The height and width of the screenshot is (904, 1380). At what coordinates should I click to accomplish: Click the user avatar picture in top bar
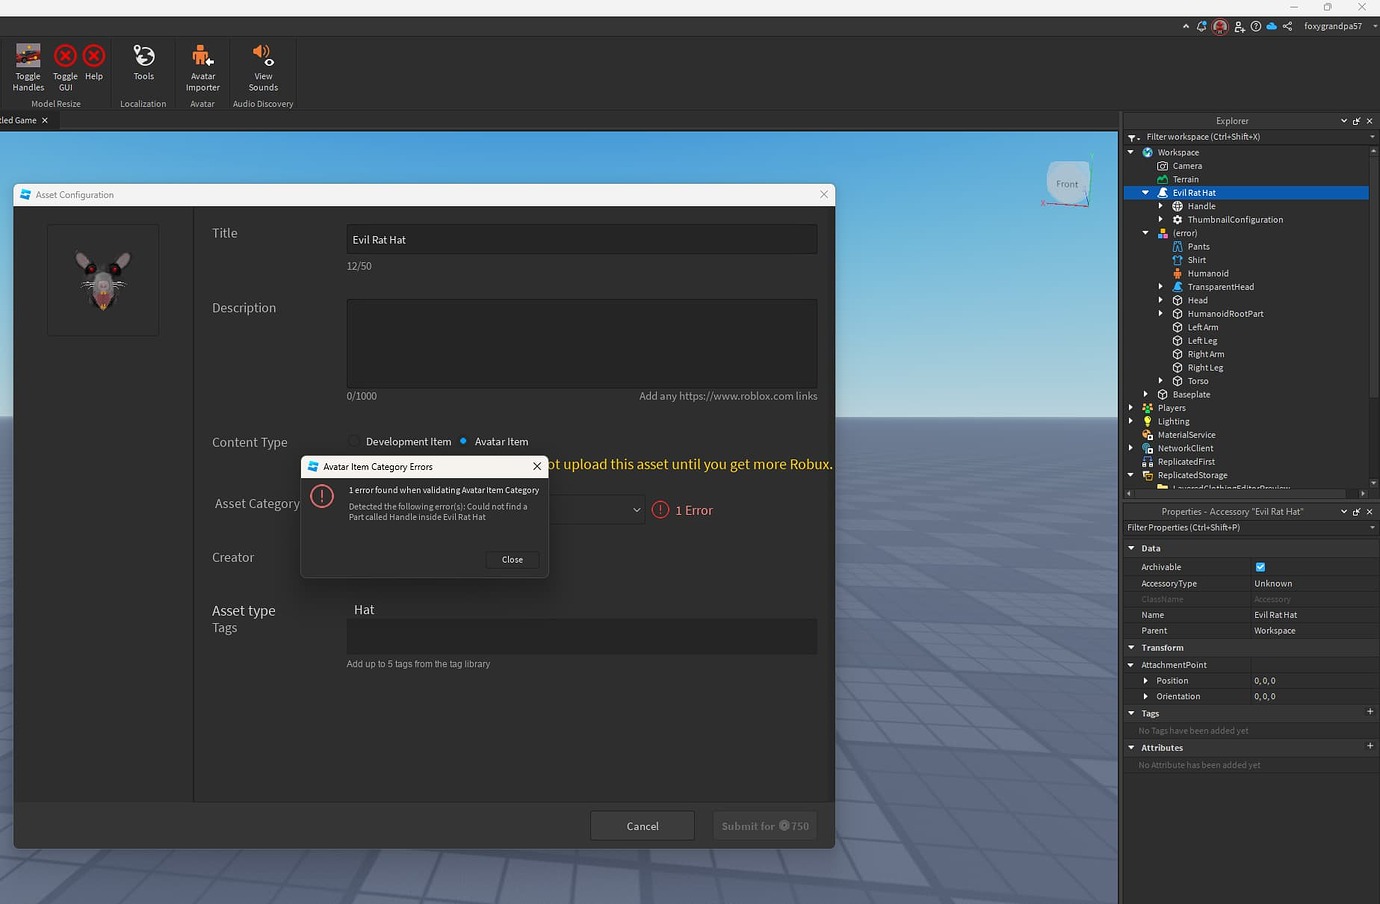click(x=1220, y=27)
